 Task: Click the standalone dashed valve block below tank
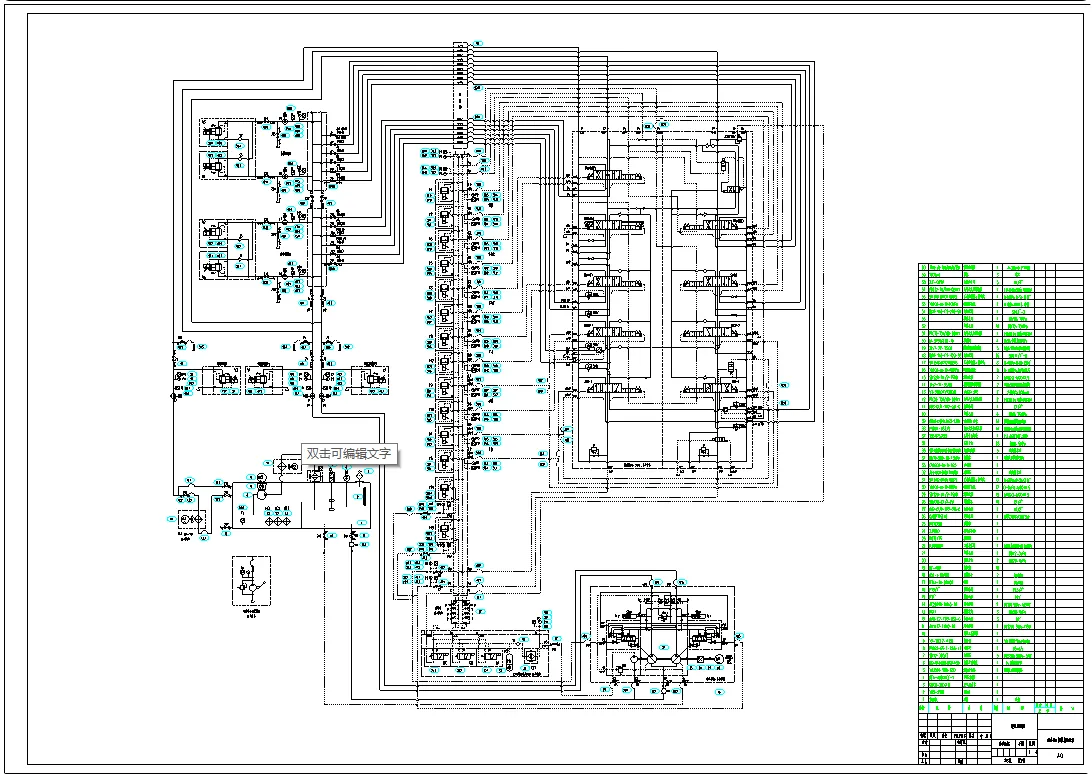pos(251,581)
